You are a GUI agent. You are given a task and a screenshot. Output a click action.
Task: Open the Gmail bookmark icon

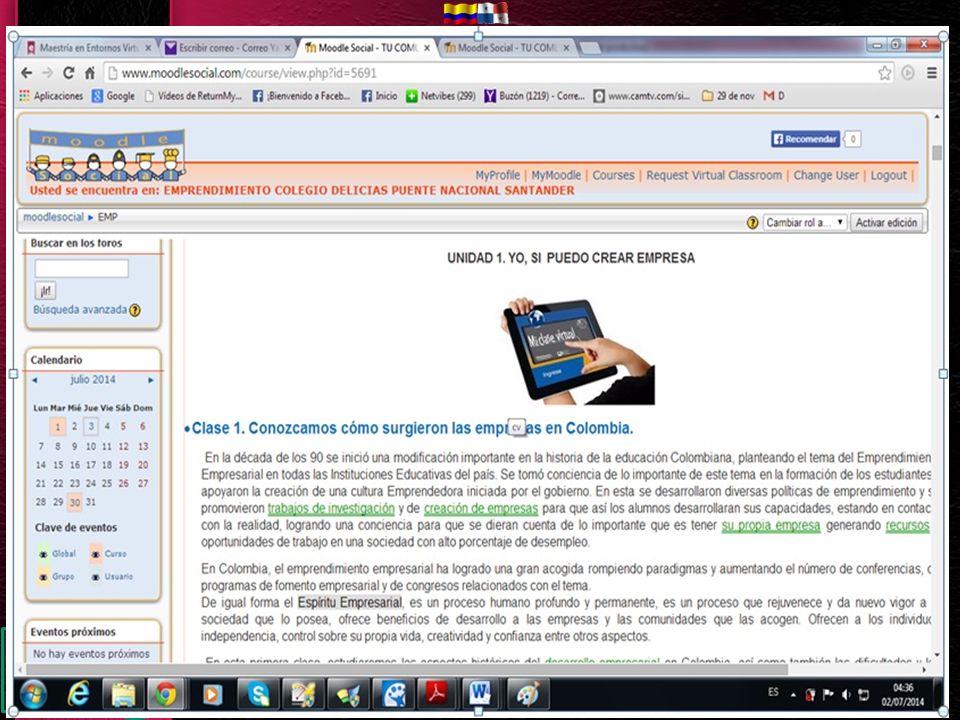tap(774, 96)
